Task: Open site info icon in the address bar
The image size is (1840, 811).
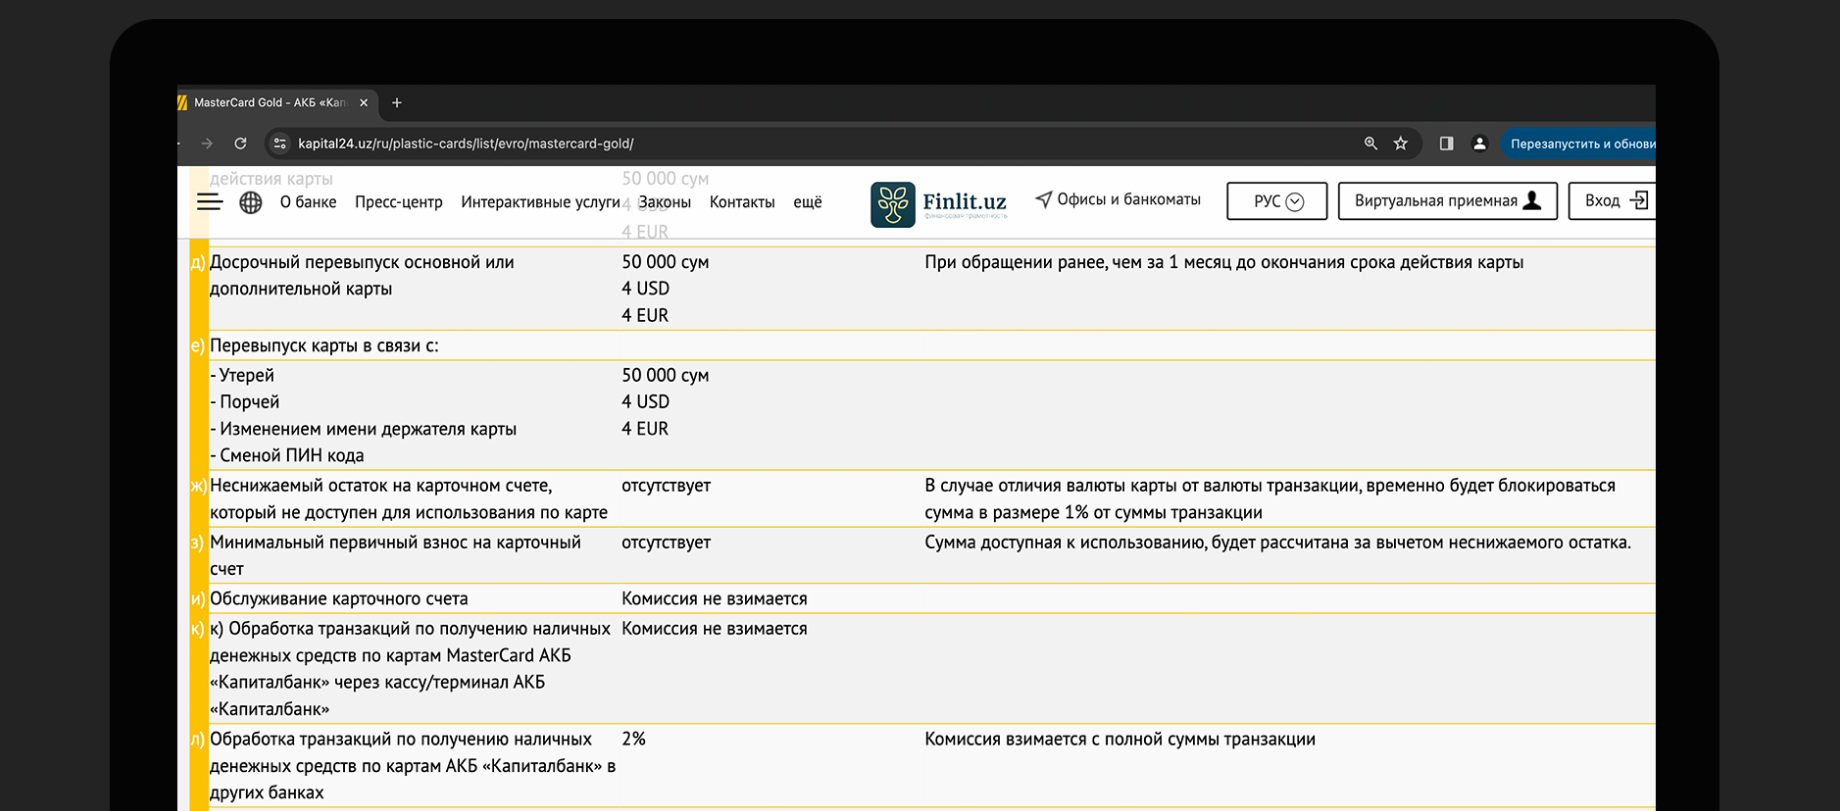Action: pos(280,144)
